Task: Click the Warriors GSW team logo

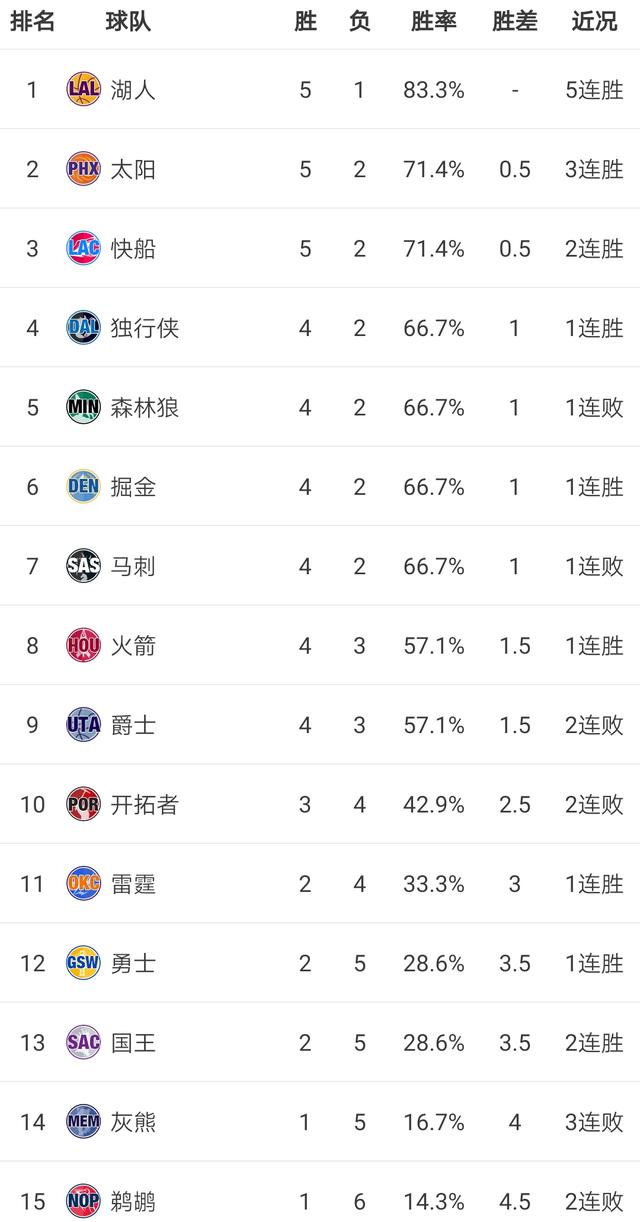Action: pyautogui.click(x=84, y=963)
